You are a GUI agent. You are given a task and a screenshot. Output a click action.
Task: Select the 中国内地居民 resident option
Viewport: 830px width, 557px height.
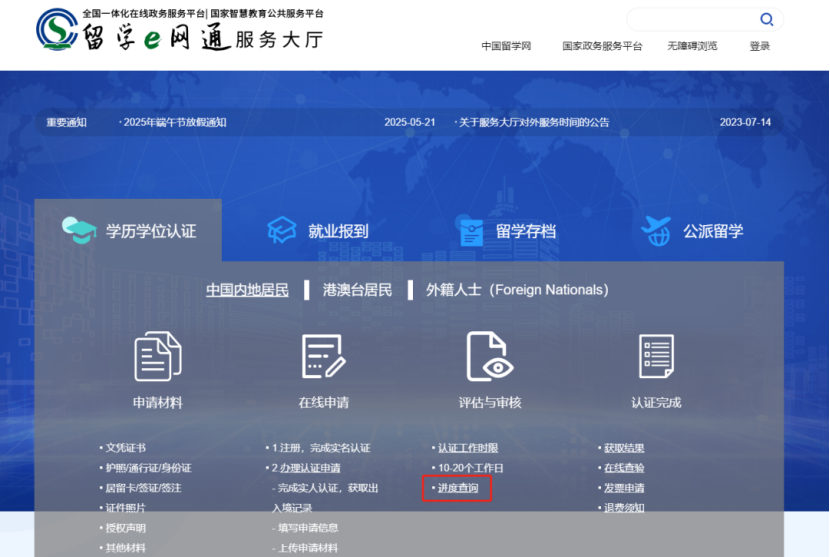coord(247,290)
